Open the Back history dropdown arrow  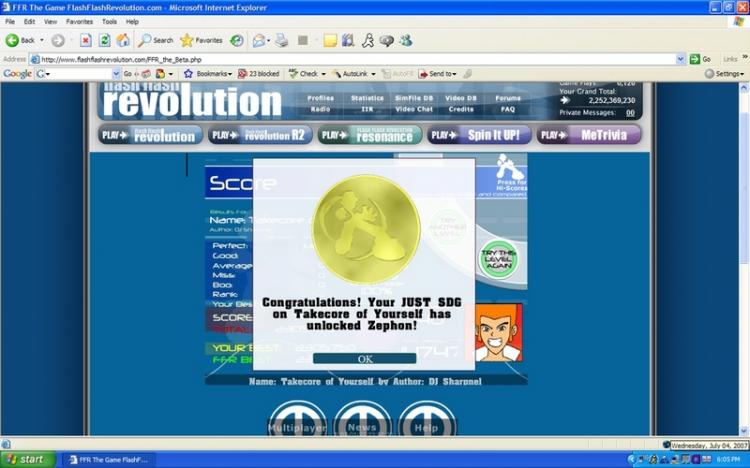pos(42,41)
